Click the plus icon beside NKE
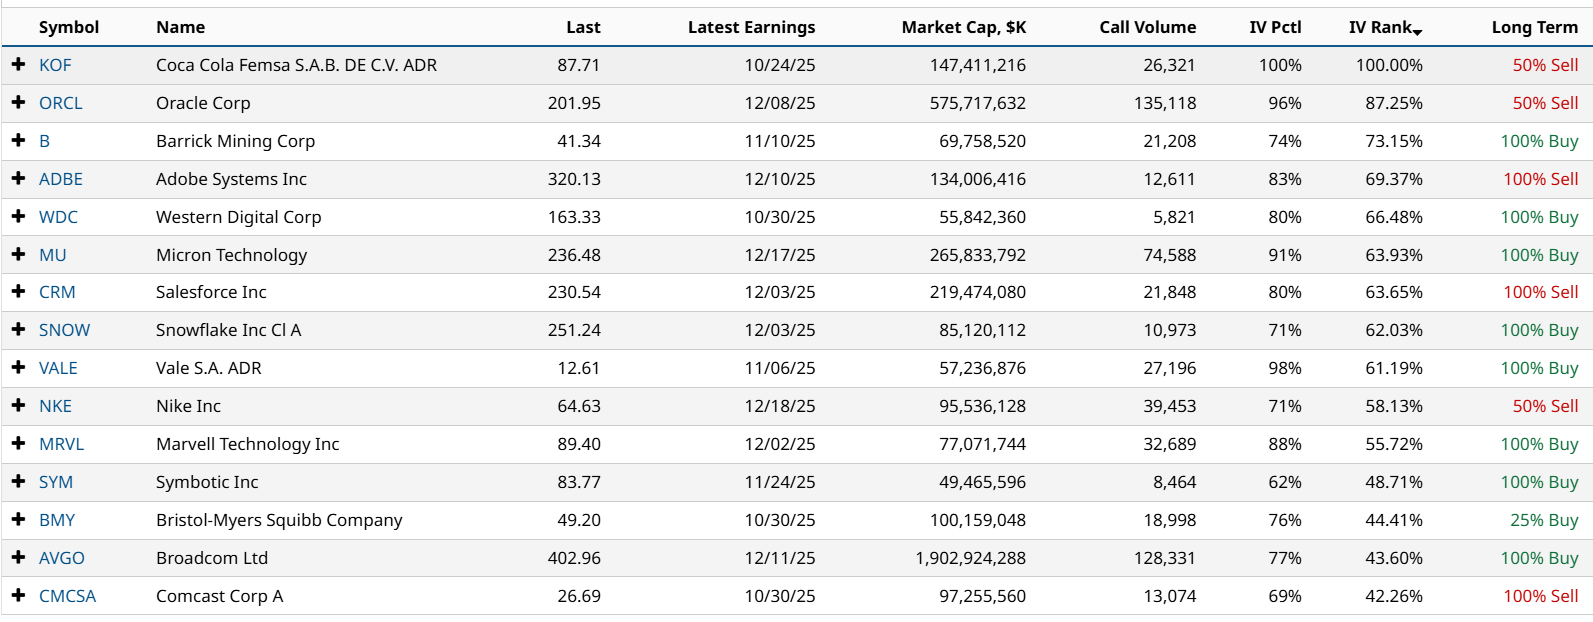 coord(18,405)
